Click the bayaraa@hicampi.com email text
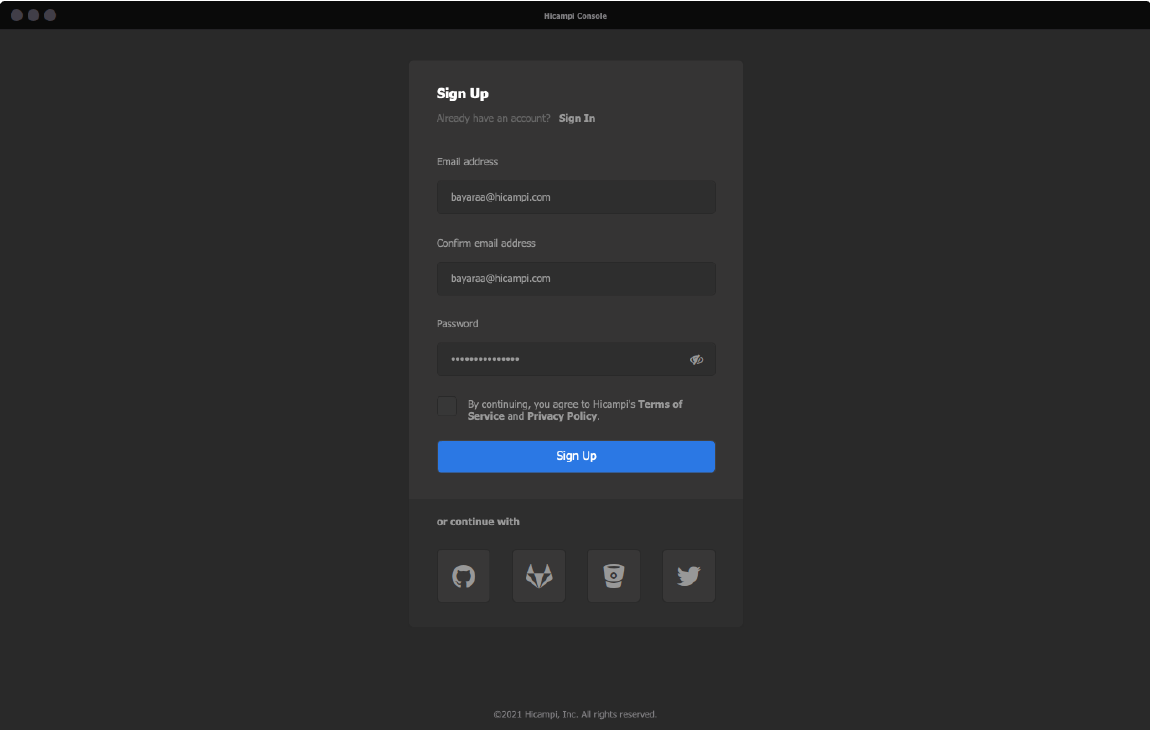The width and height of the screenshot is (1150, 730). (x=500, y=197)
